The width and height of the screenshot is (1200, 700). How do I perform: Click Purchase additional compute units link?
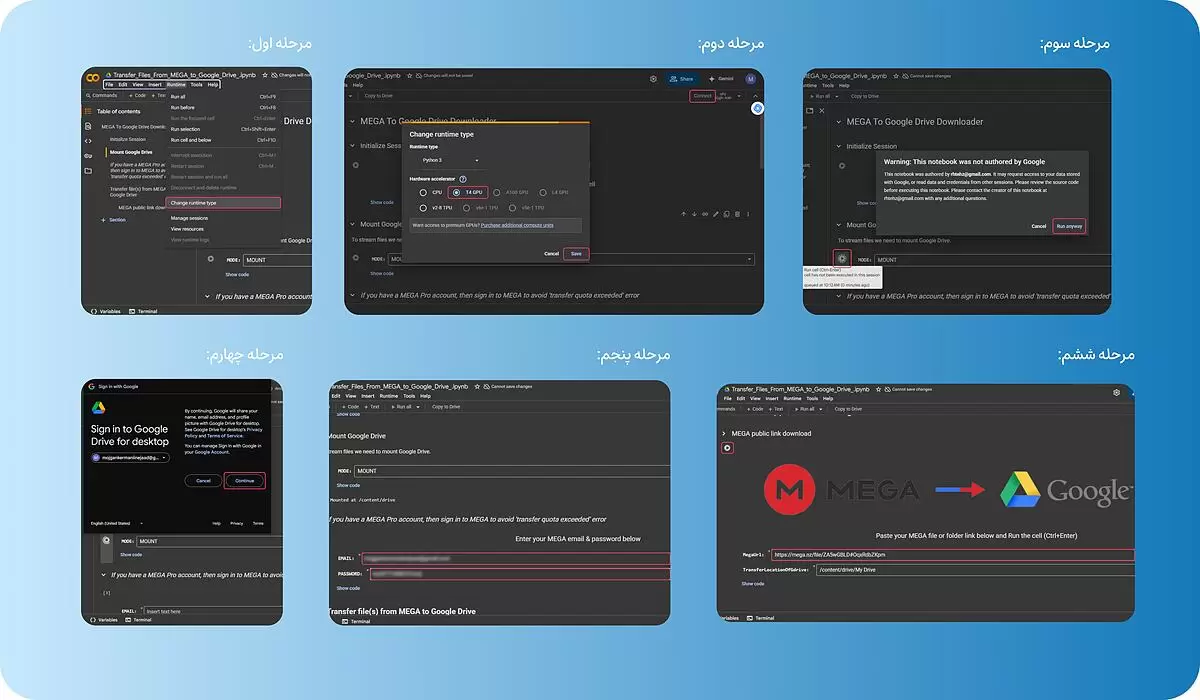pos(515,225)
